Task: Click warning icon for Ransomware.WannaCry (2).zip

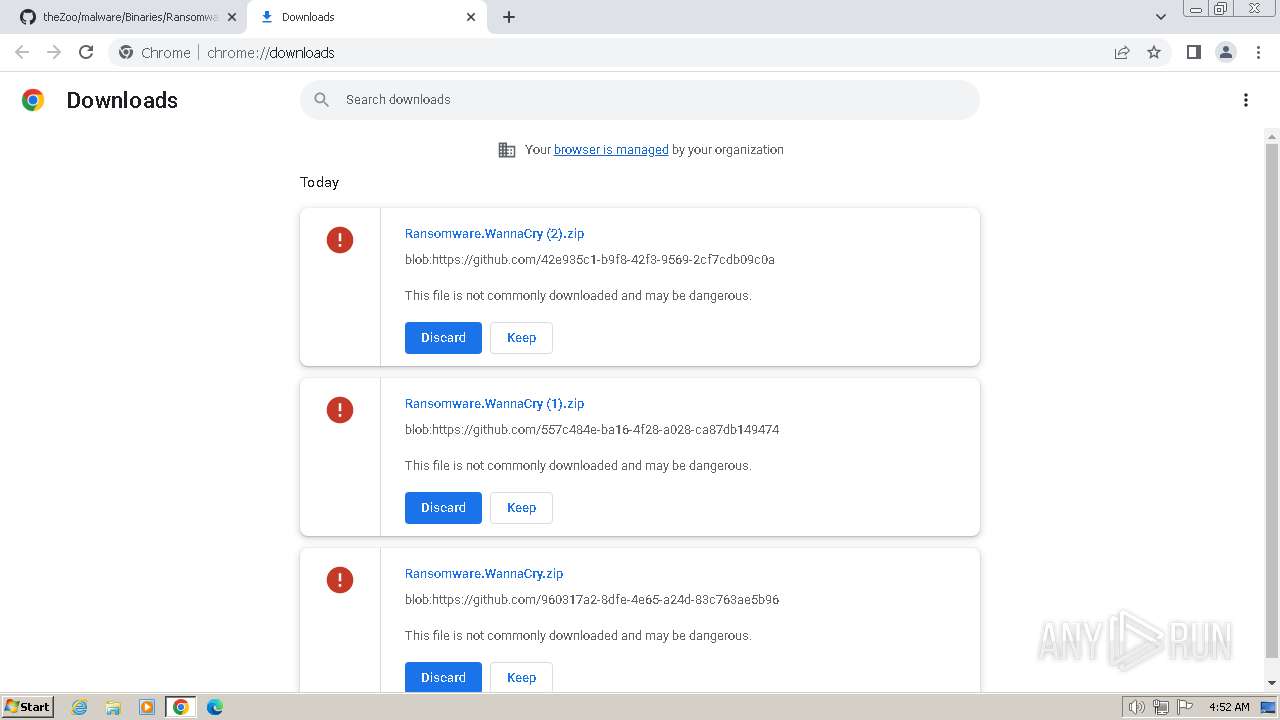Action: coord(340,240)
